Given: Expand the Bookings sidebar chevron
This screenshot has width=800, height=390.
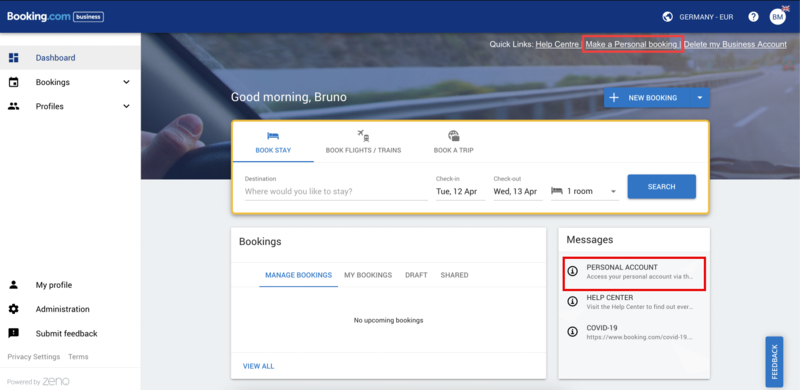Looking at the screenshot, I should pos(127,82).
